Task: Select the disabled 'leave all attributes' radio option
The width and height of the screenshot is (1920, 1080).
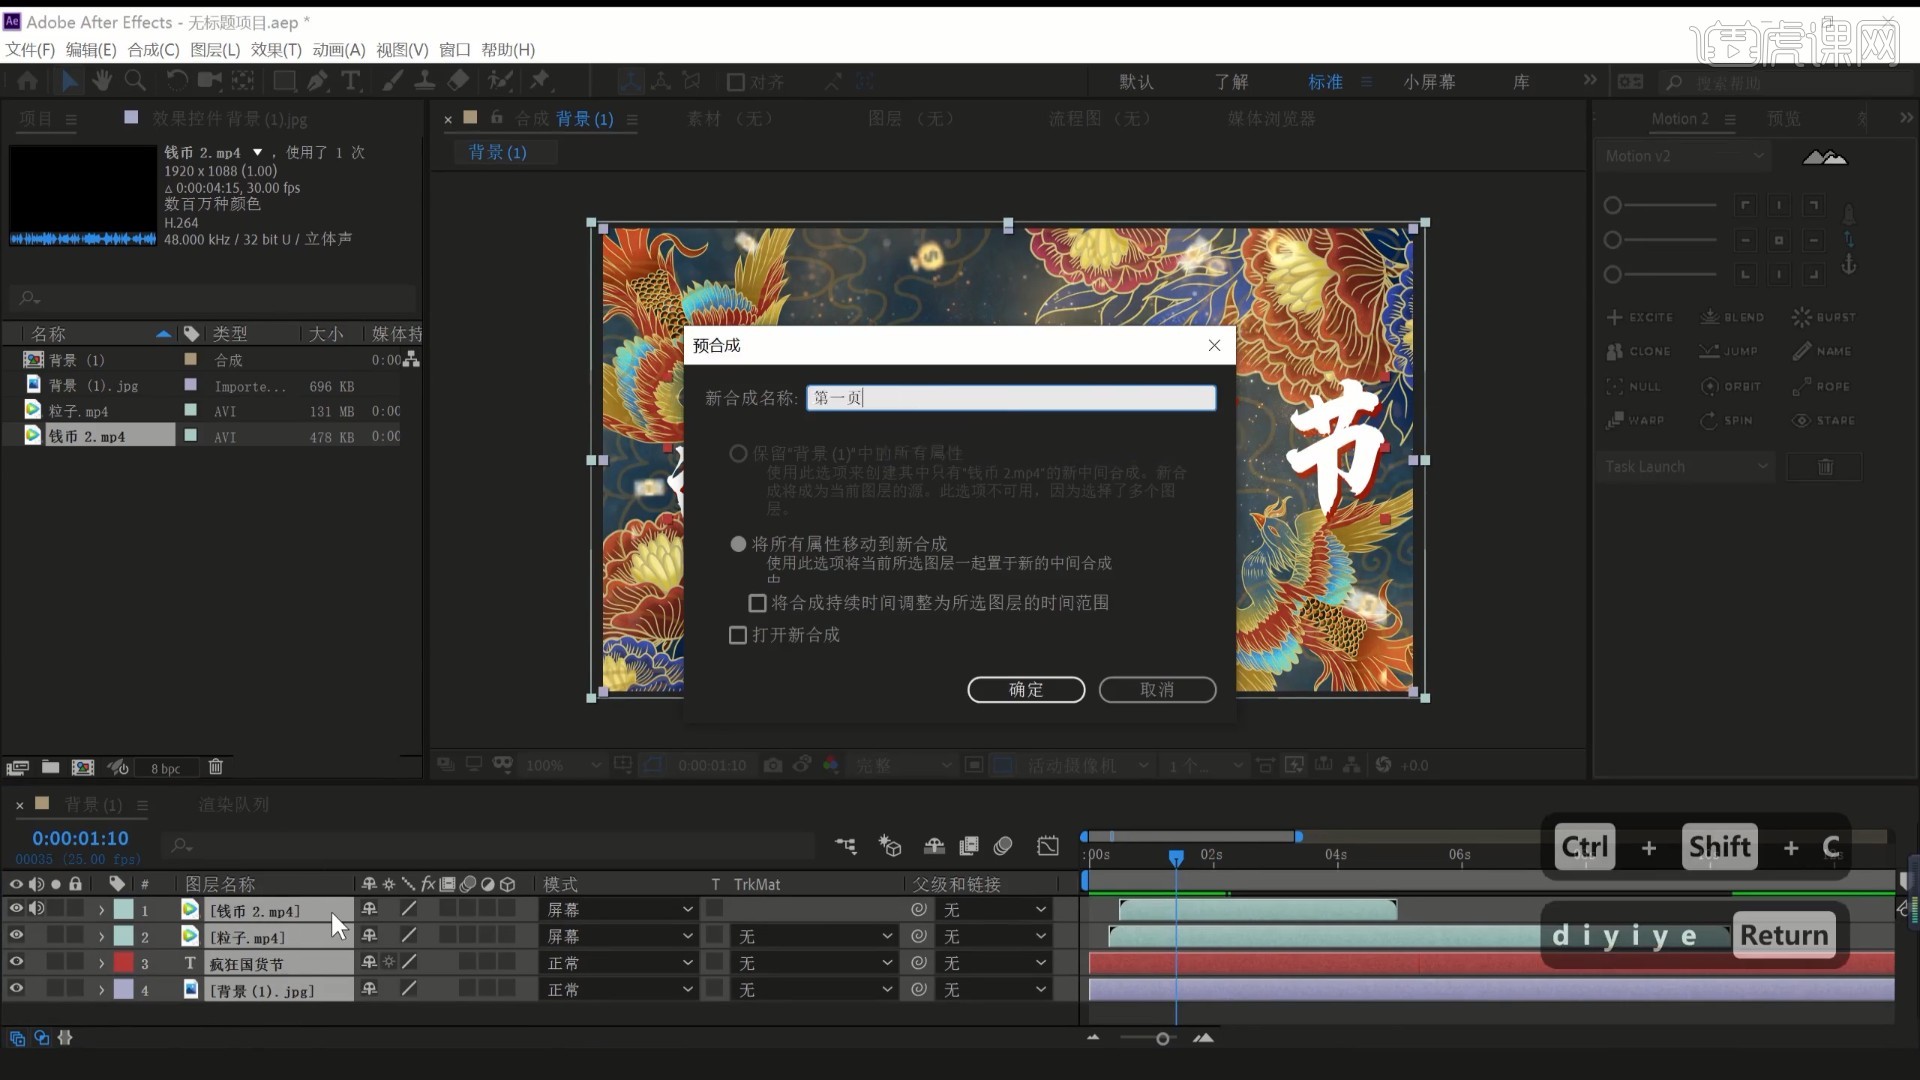Action: [738, 453]
